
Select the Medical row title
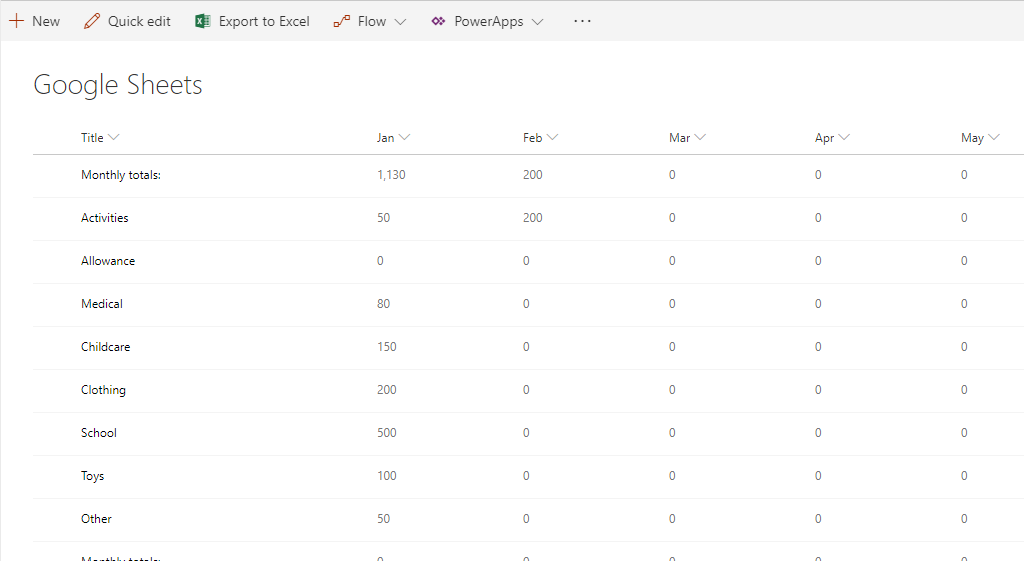tap(102, 304)
